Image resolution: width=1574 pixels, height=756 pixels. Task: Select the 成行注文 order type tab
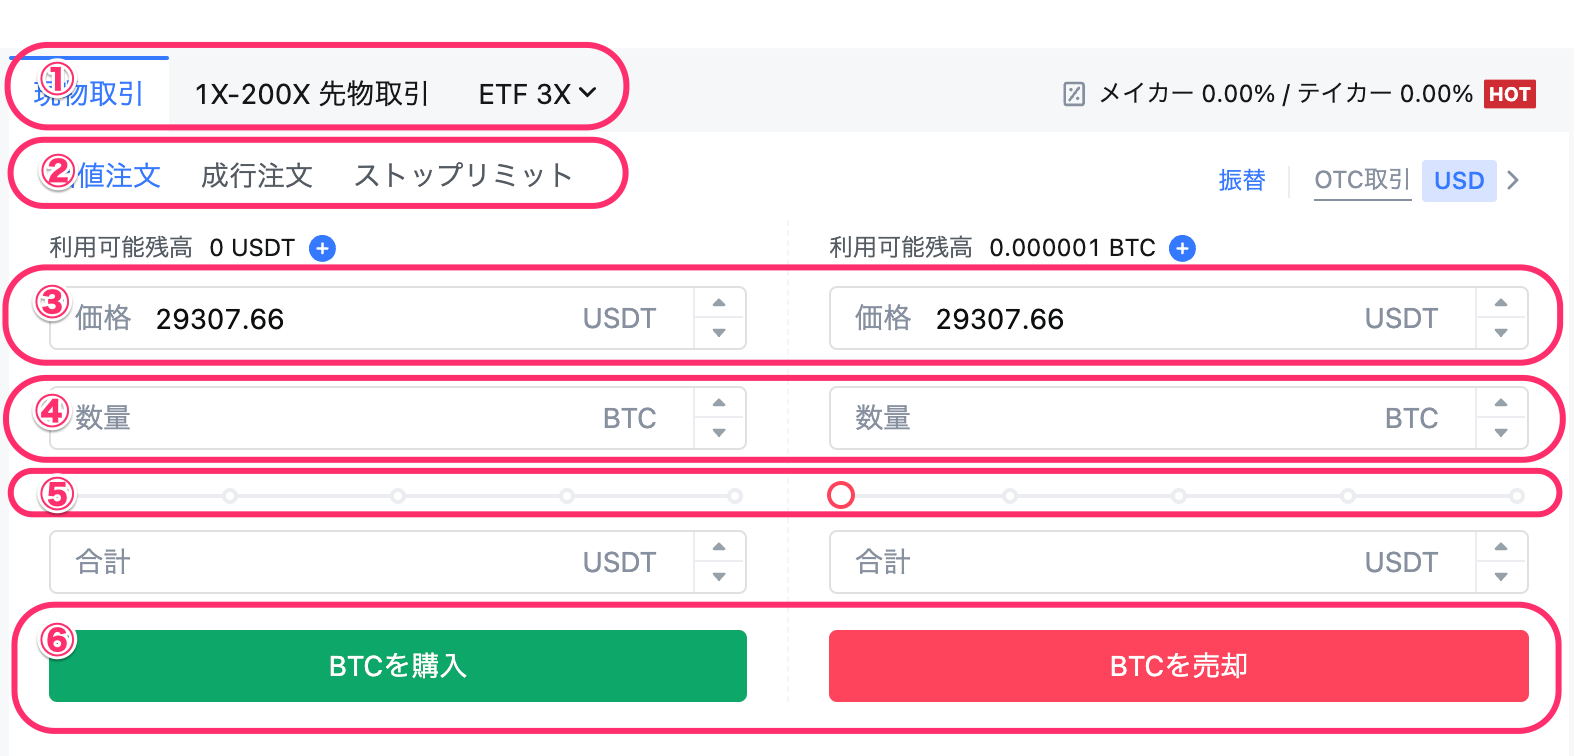click(x=257, y=176)
